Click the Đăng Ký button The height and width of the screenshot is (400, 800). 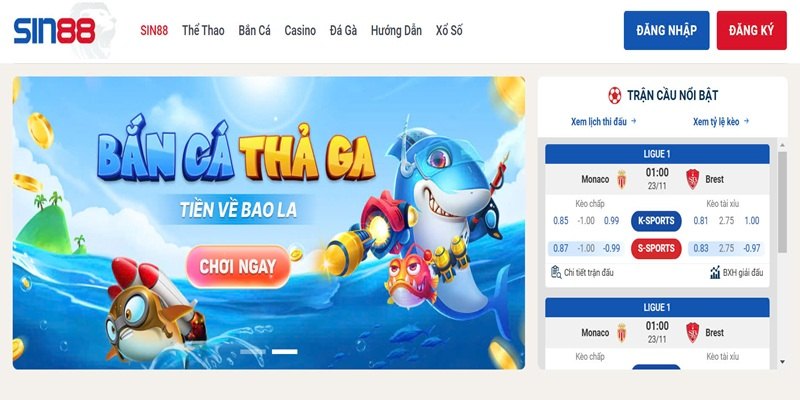pyautogui.click(x=752, y=31)
